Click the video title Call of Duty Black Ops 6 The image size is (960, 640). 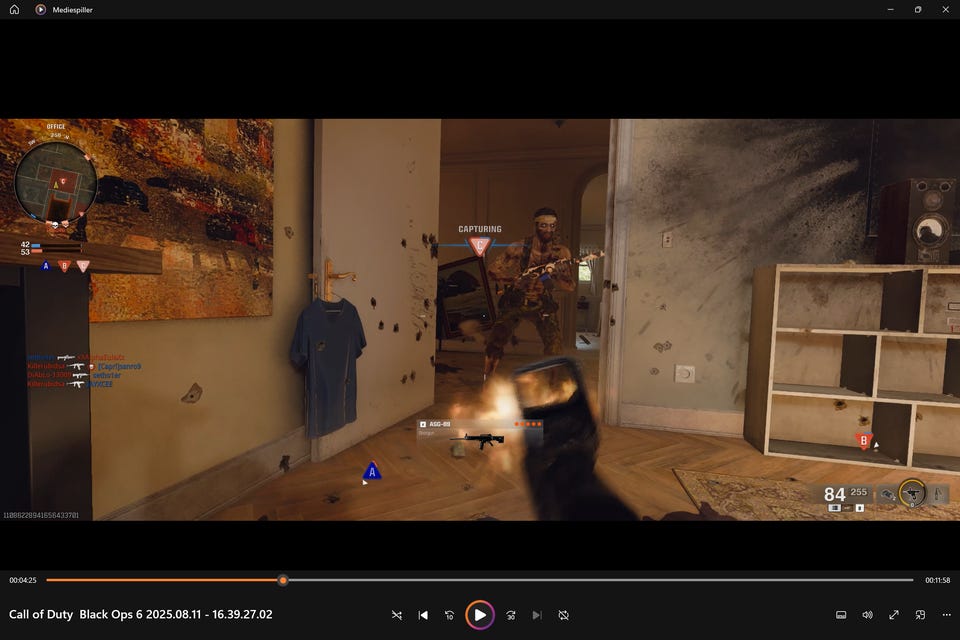coord(141,614)
